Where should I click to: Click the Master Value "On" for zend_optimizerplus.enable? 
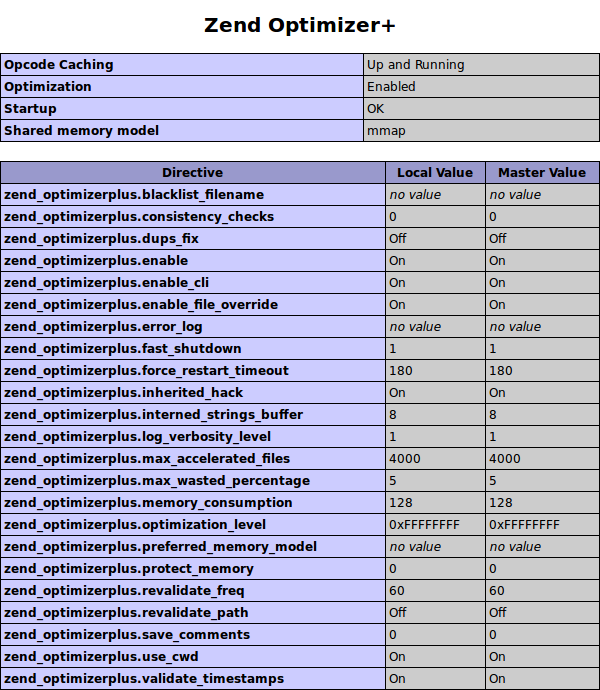point(497,261)
